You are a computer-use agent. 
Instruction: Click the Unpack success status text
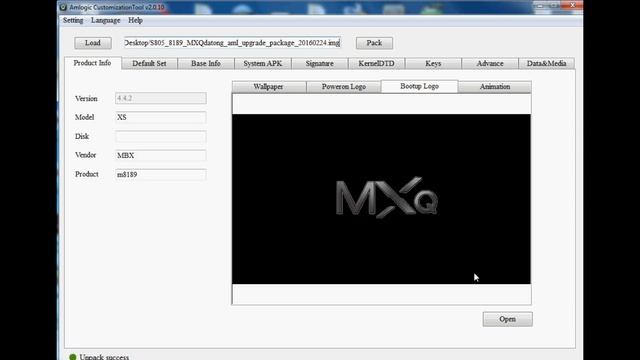(x=104, y=357)
